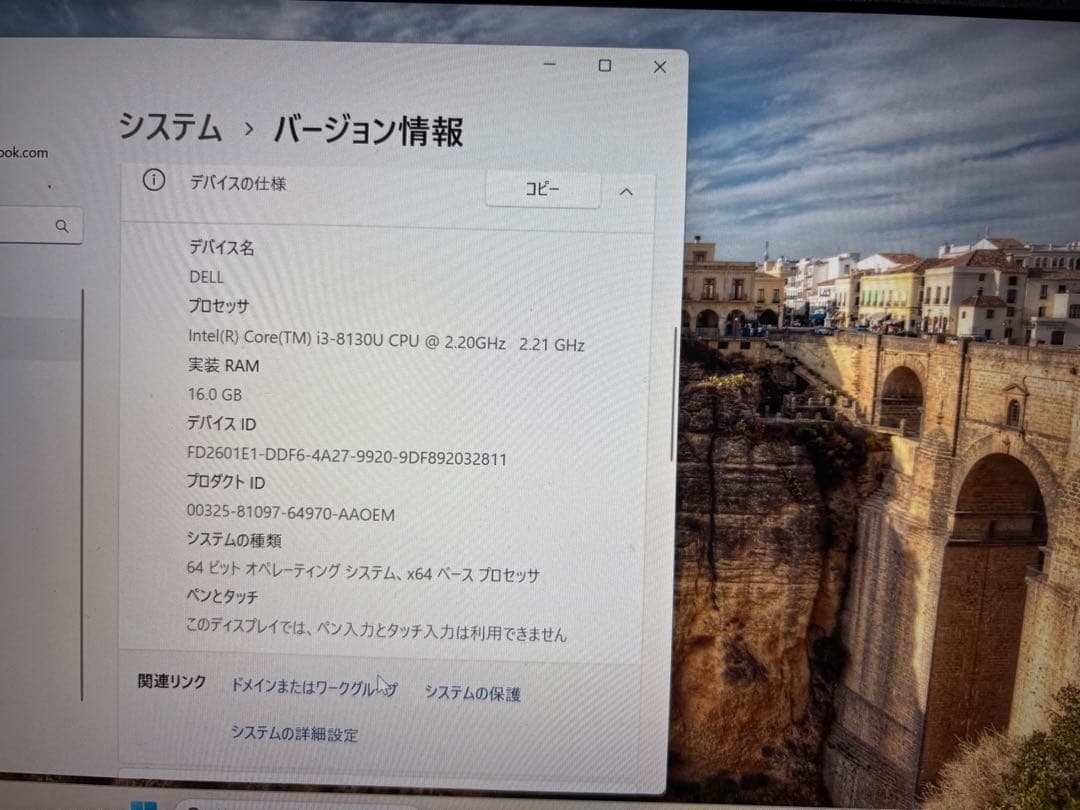Click the デバイスの仕様 header to collapse it
This screenshot has height=810, width=1080.
(237, 185)
